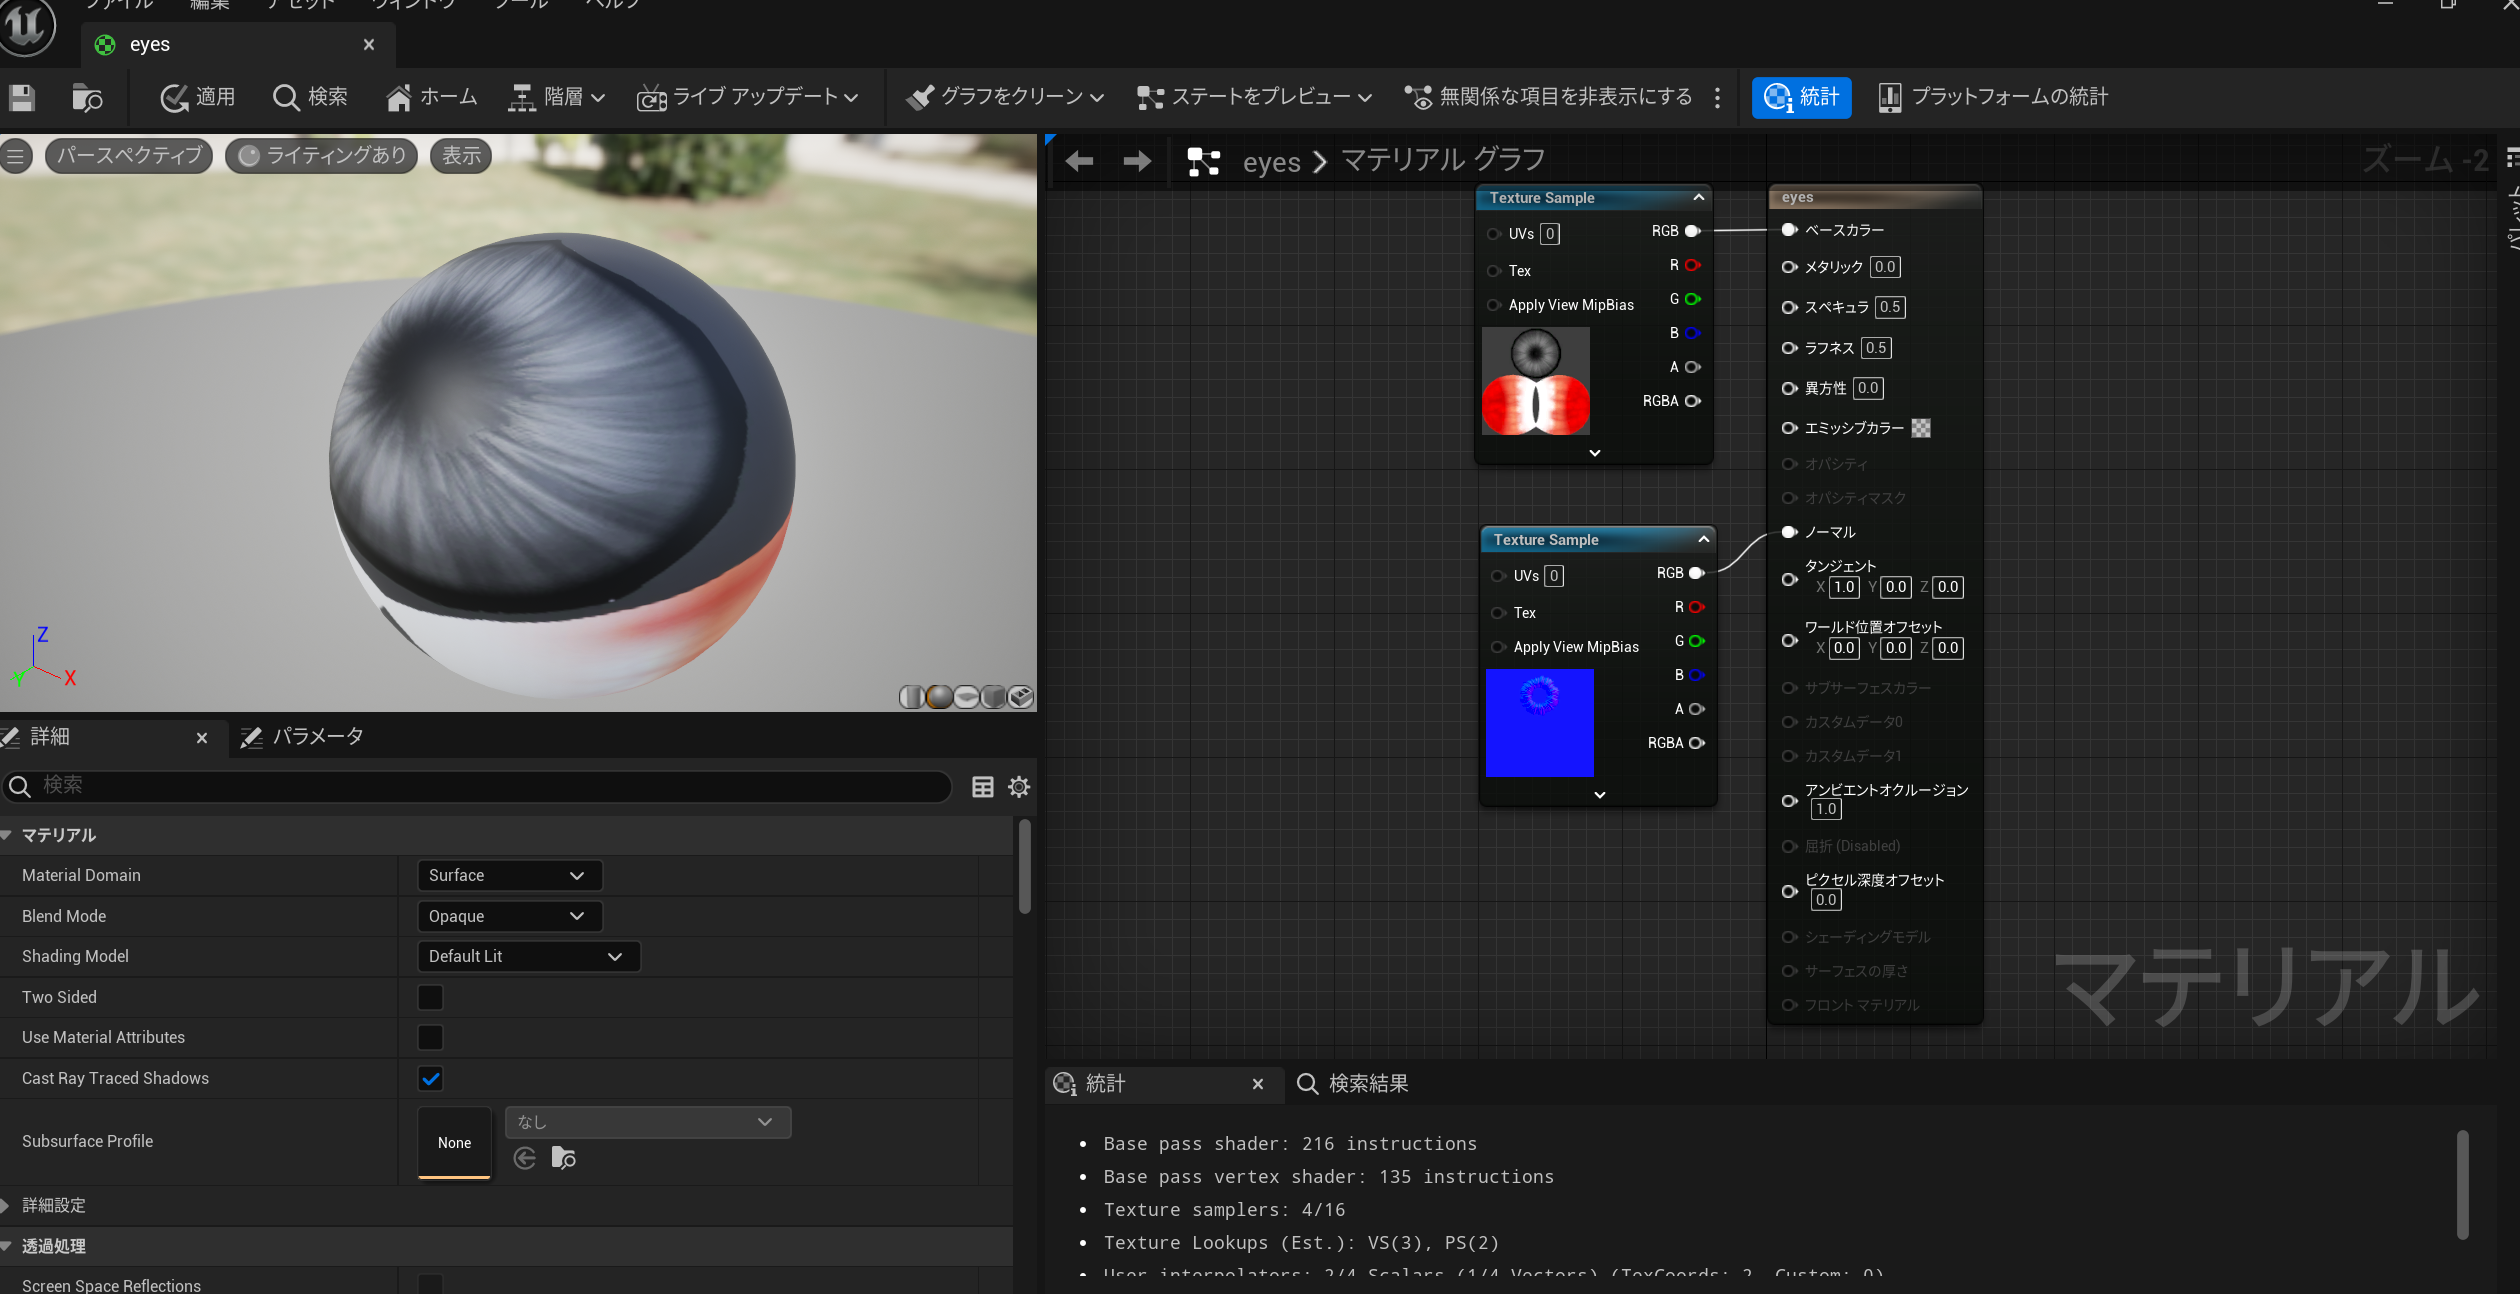Open Platform Stats (プラットフォームの統計)

pos(1993,97)
